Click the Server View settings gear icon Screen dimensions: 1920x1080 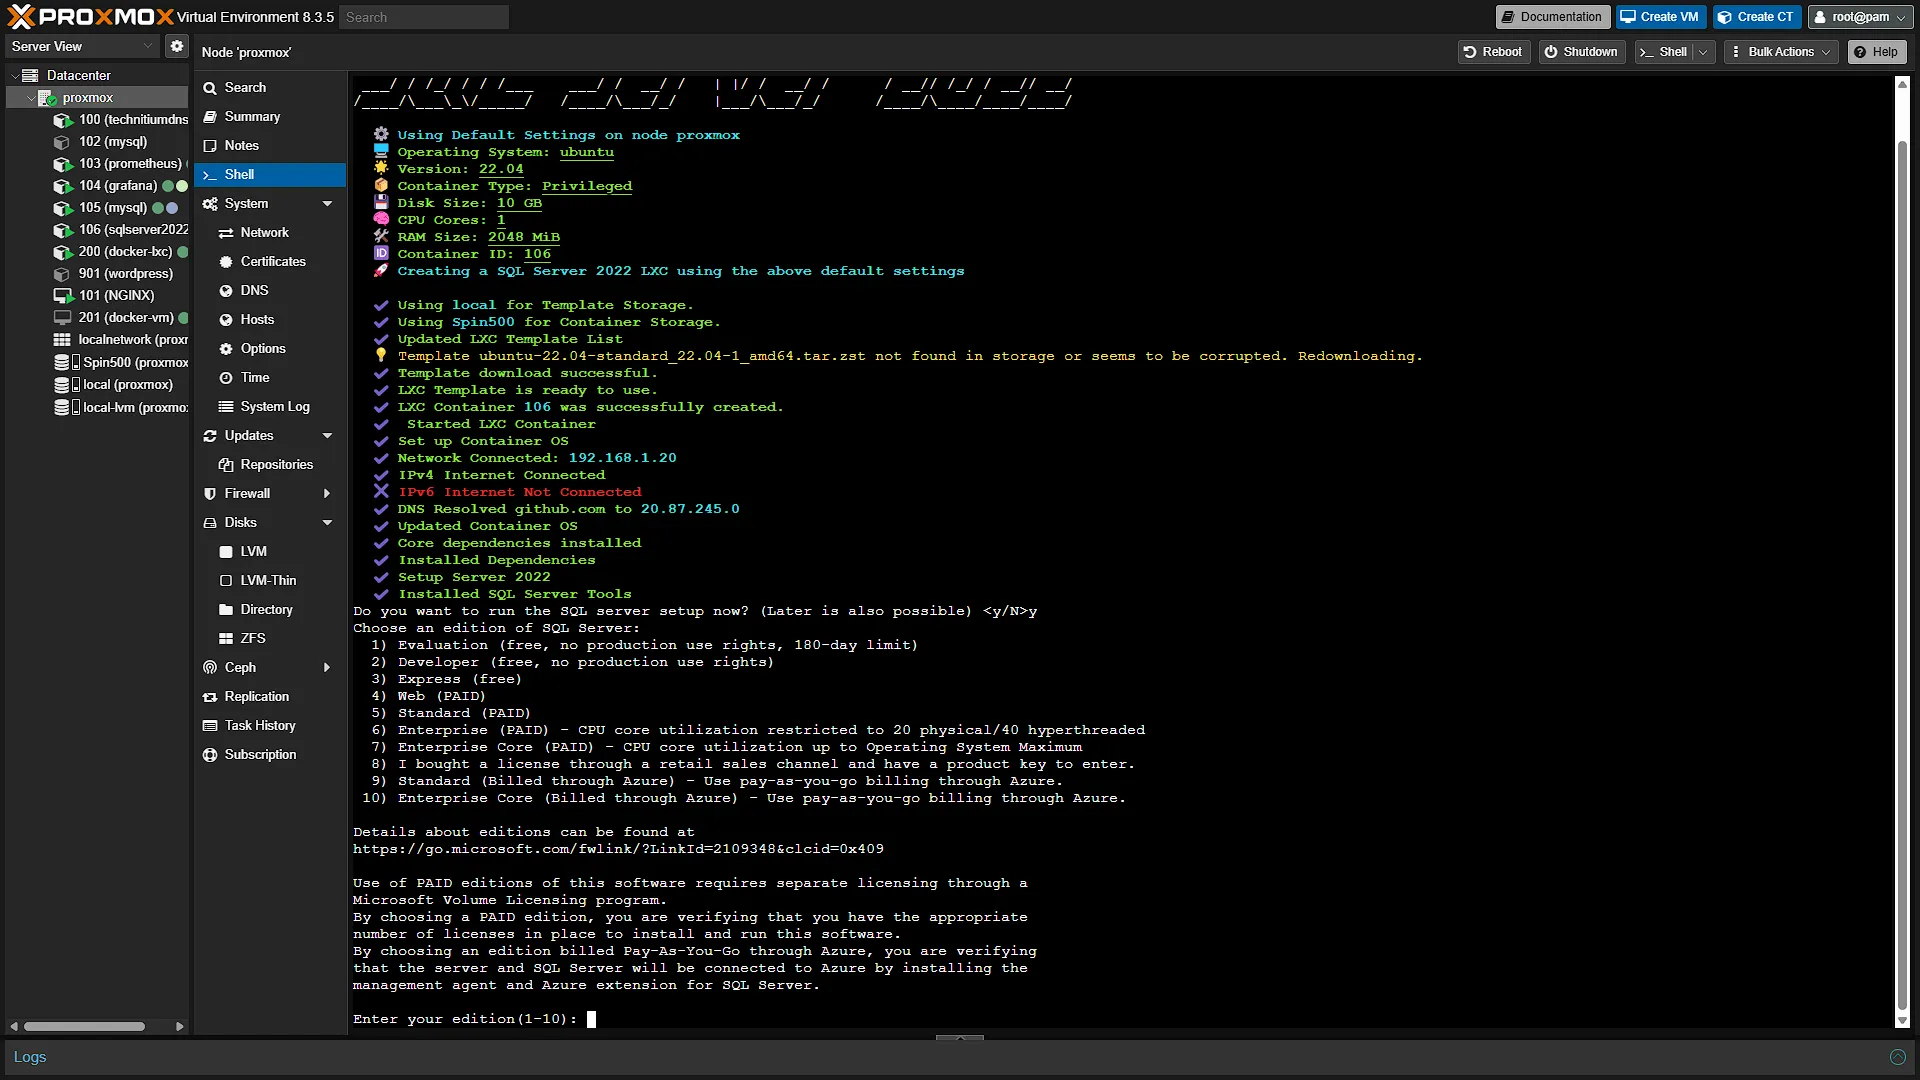[177, 46]
